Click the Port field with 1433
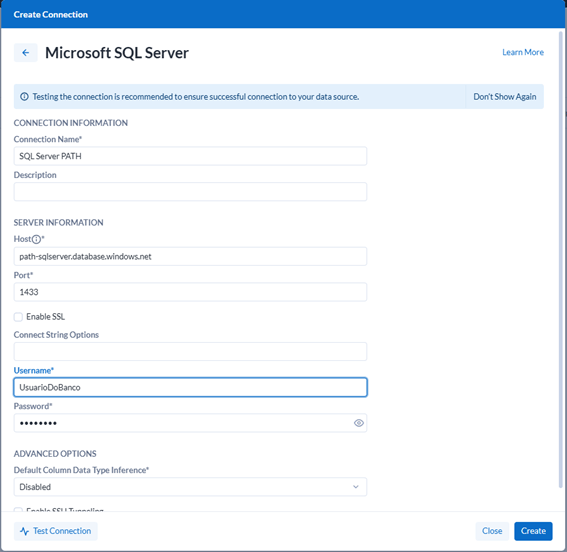The height and width of the screenshot is (552, 567). point(190,292)
